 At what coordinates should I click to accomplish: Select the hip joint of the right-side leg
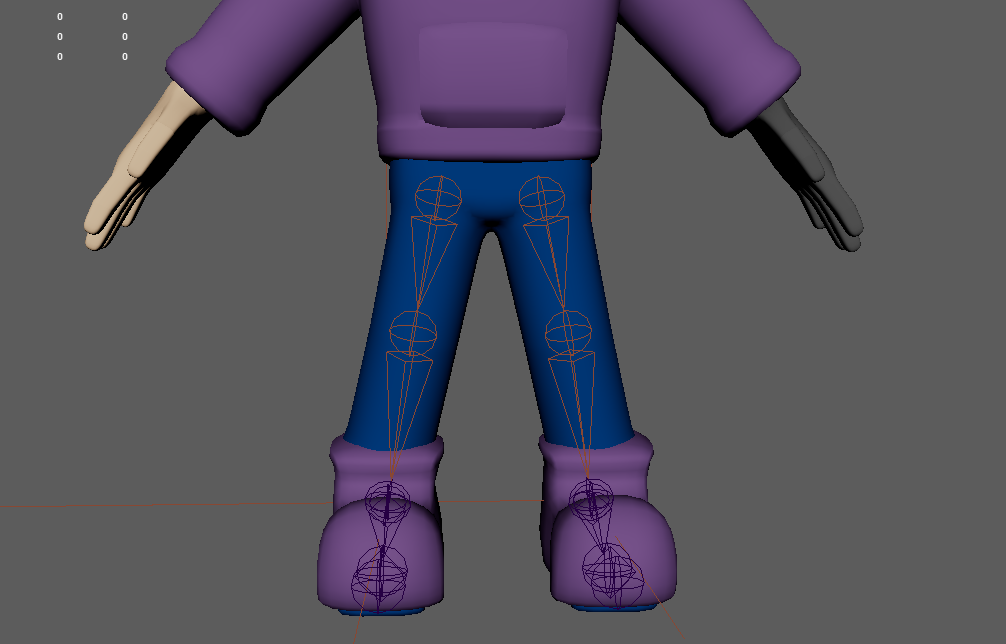coord(543,197)
